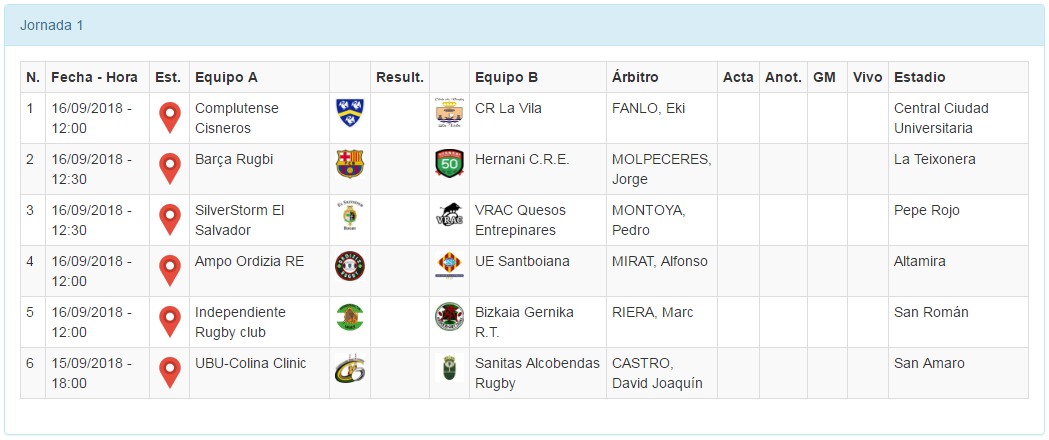
Task: Click the UE Santboiana team name
Action: [x=522, y=261]
